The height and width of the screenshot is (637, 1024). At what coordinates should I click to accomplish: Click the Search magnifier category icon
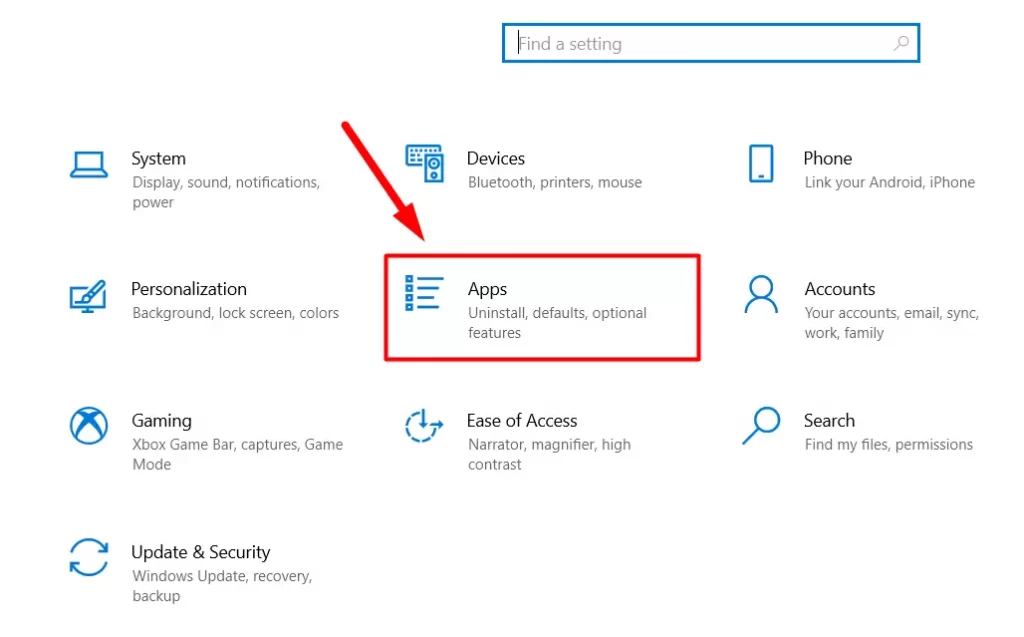click(x=761, y=426)
